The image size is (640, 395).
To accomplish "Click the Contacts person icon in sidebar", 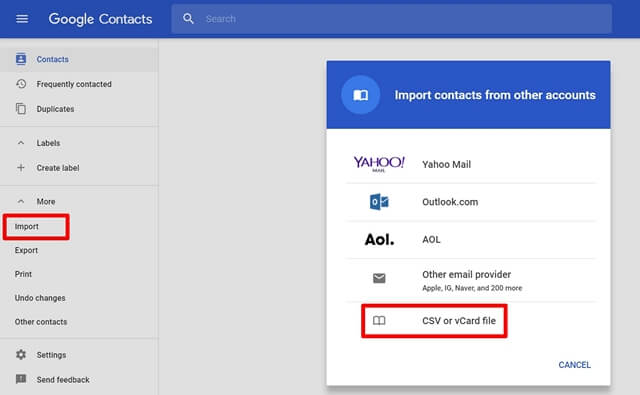I will 21,59.
